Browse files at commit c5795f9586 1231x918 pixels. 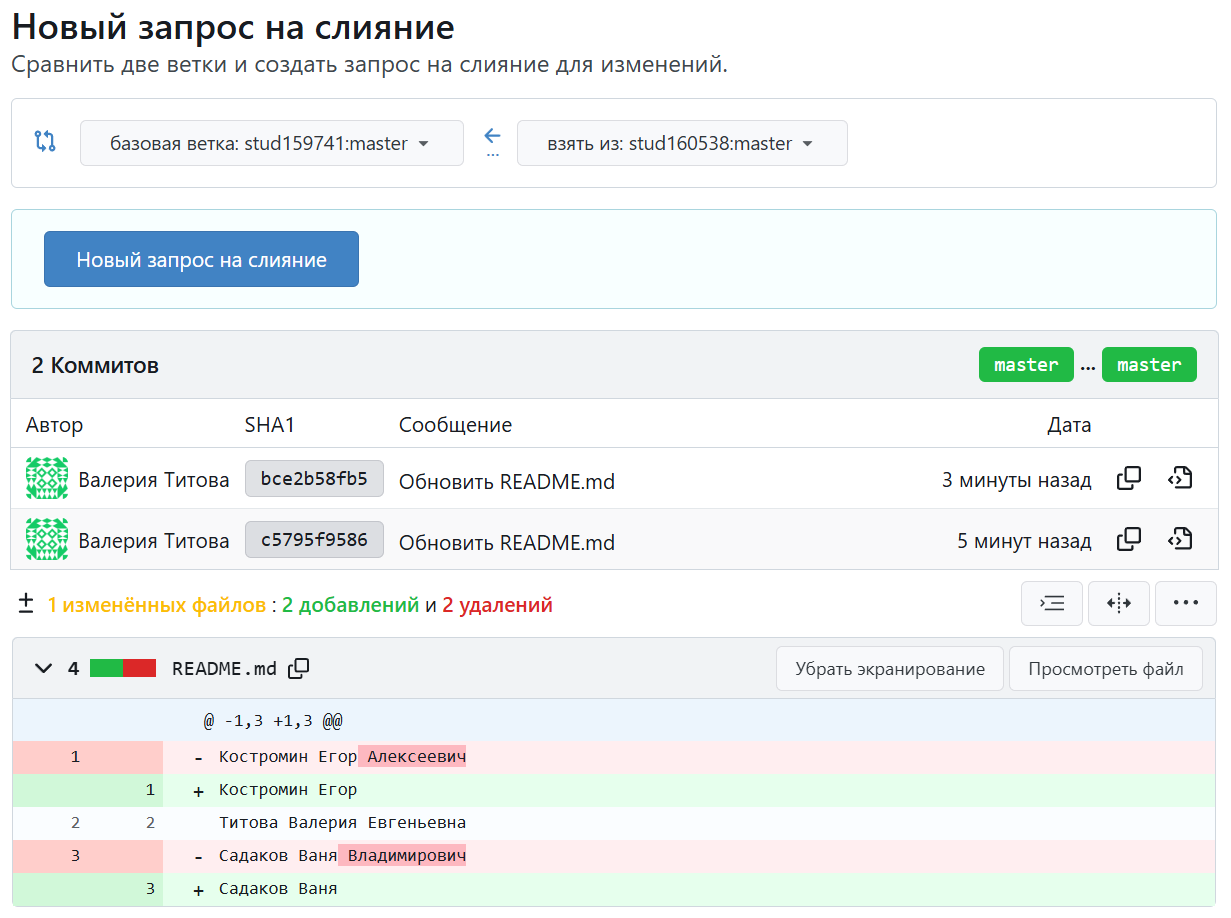1180,540
